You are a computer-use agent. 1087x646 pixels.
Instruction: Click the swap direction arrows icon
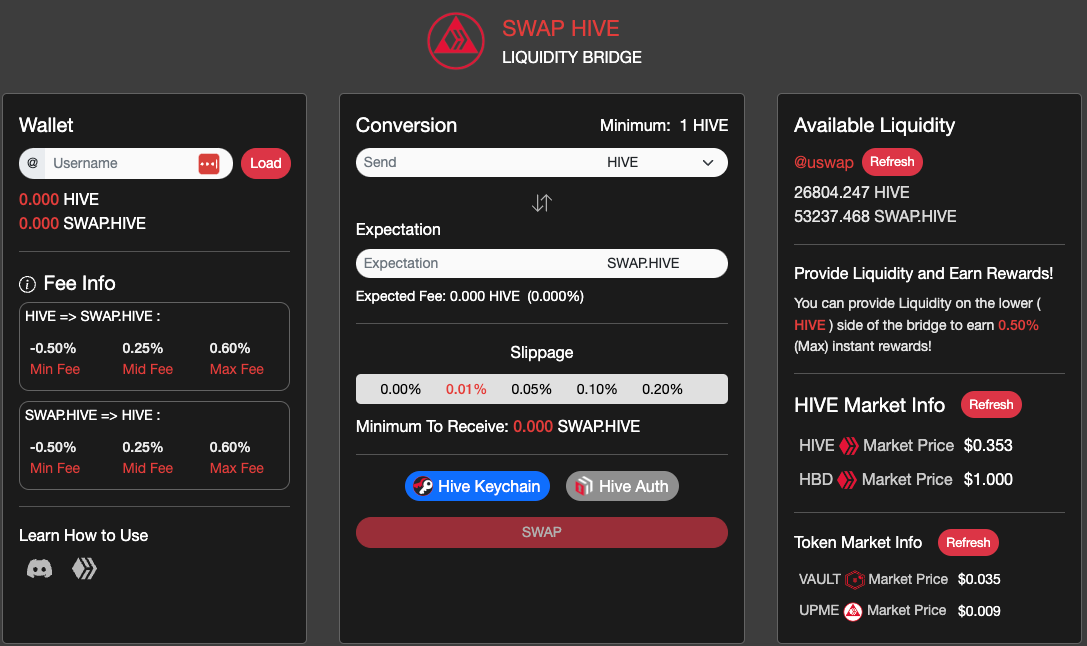point(541,203)
